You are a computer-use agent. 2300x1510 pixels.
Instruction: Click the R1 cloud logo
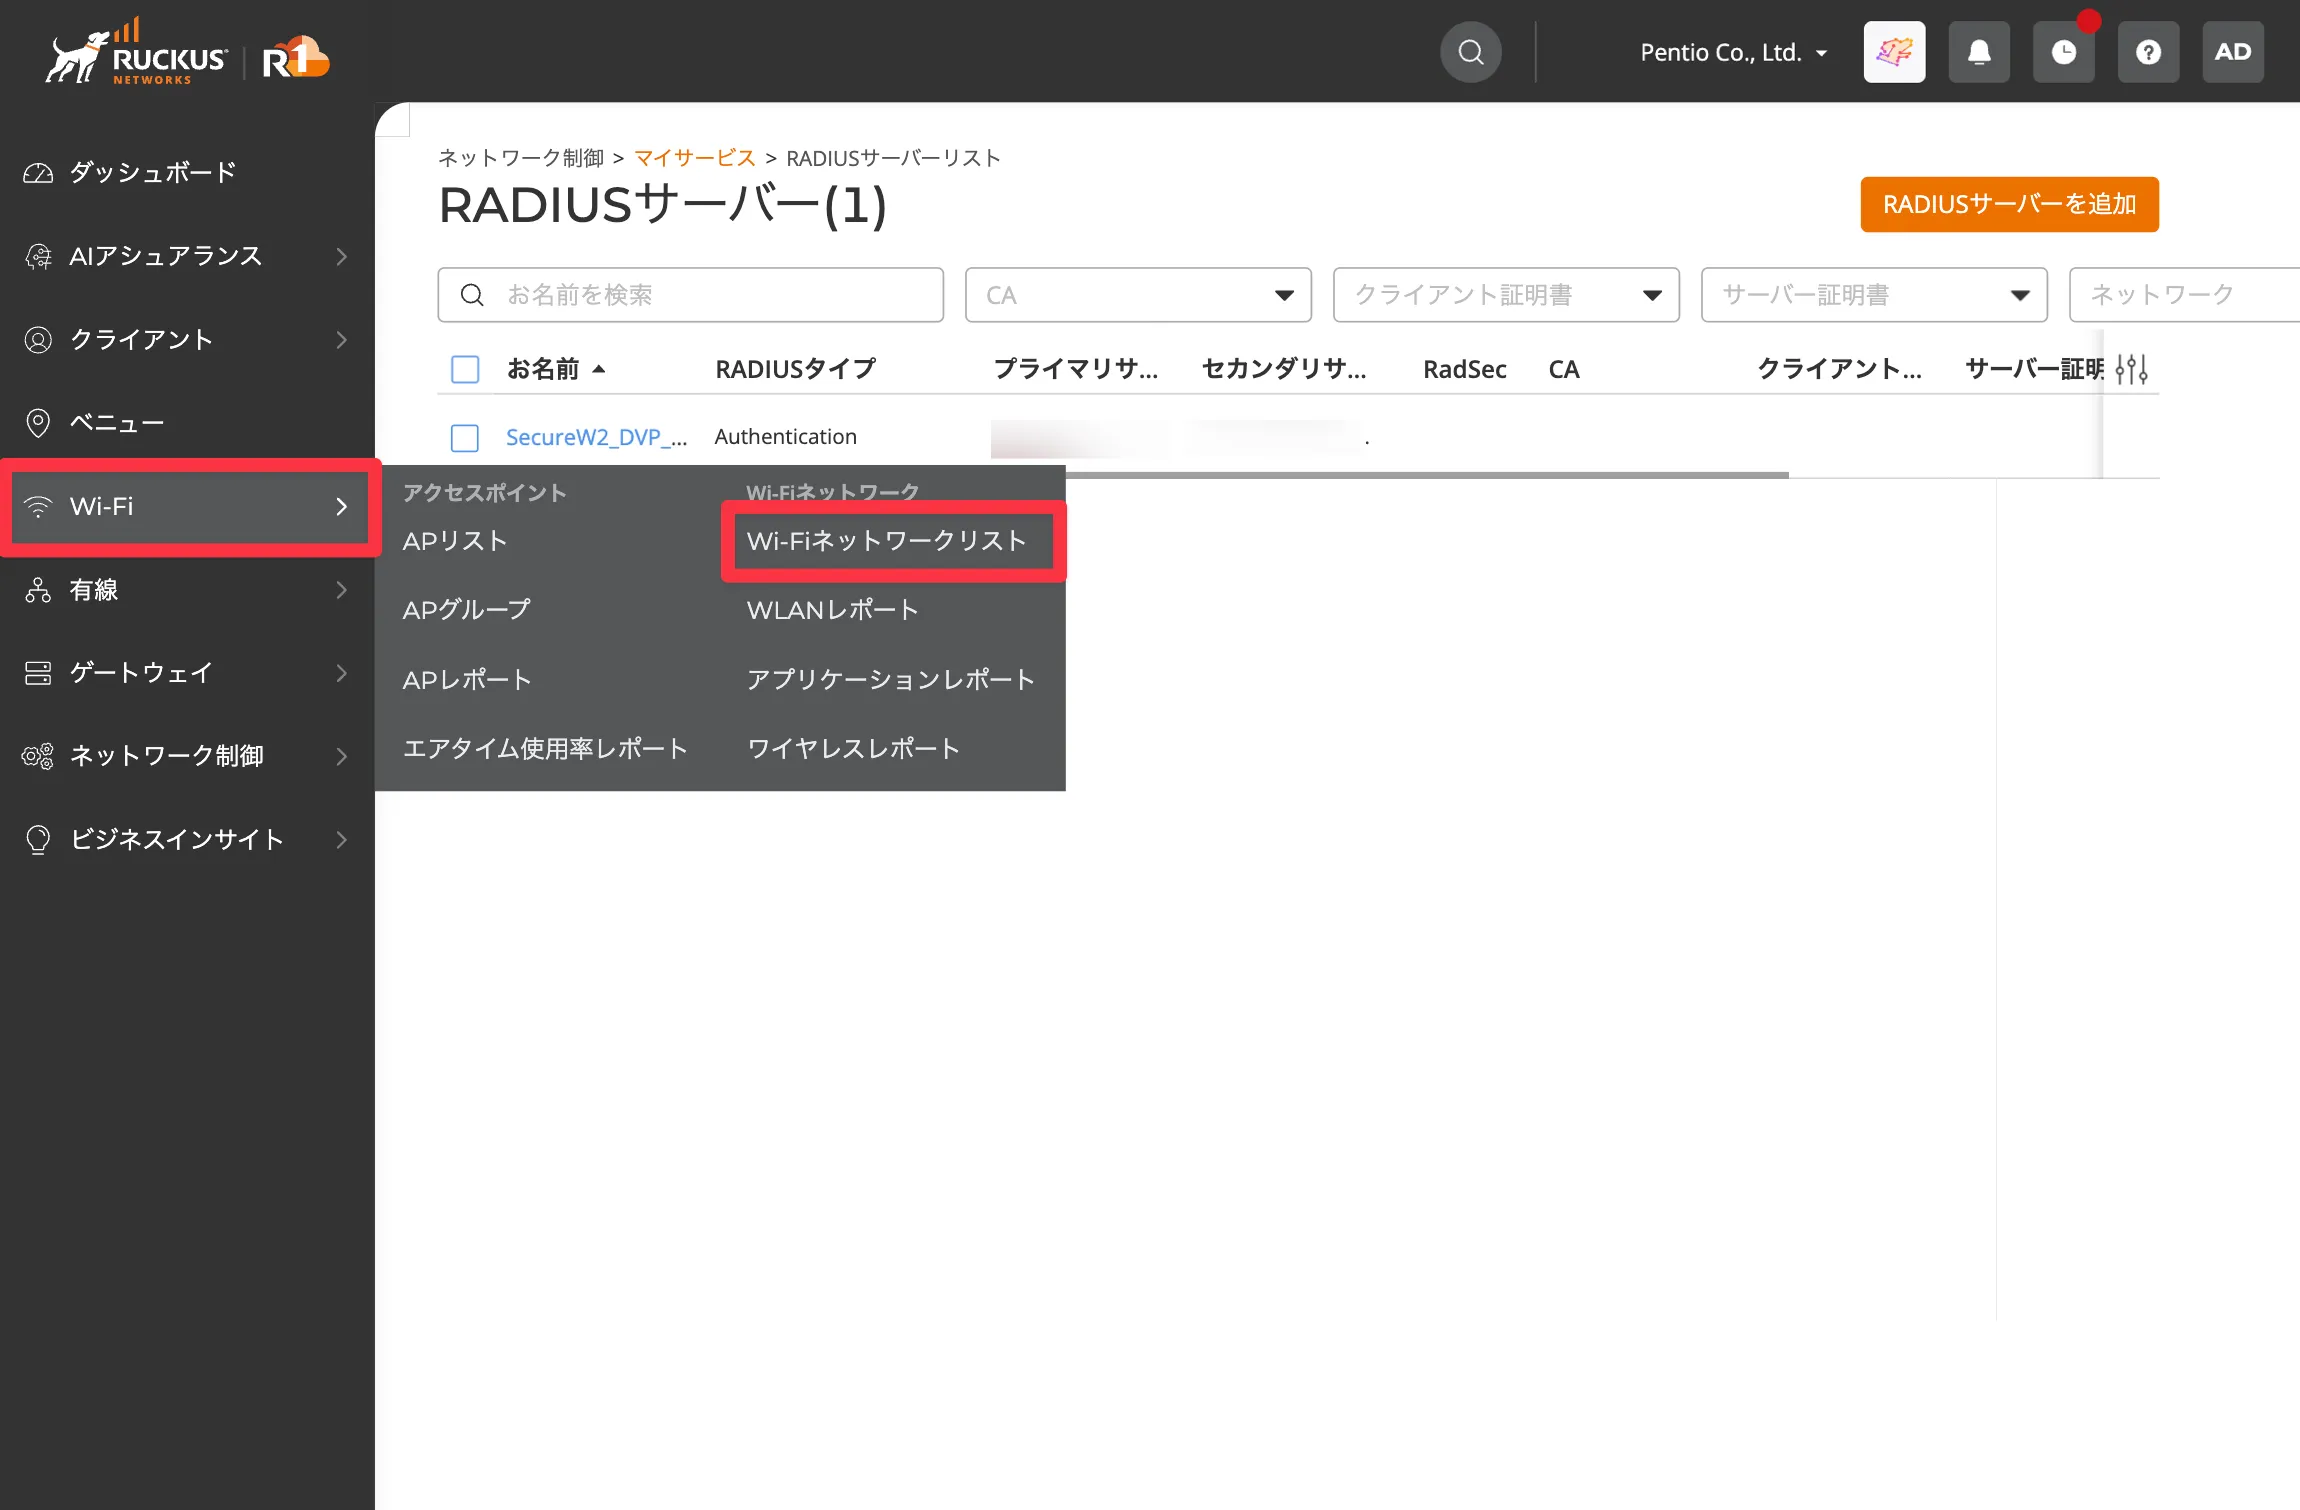[x=295, y=58]
